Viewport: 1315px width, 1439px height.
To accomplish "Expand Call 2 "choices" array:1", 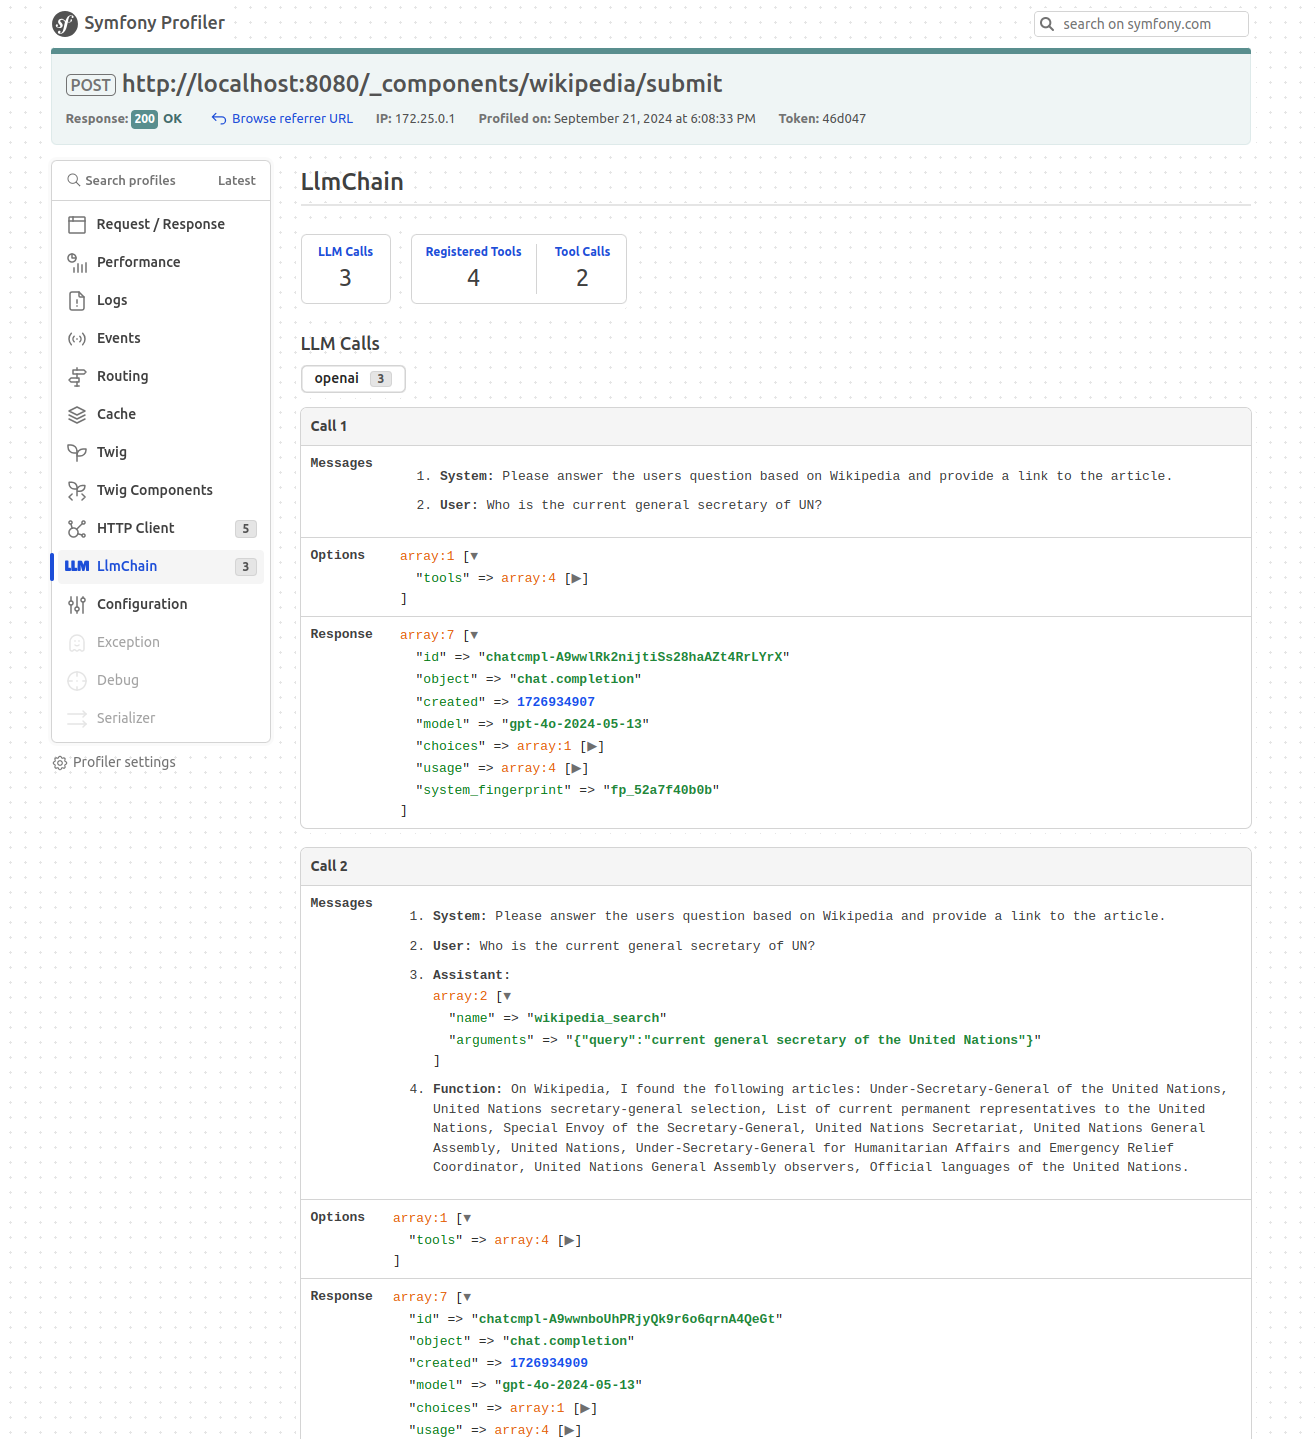I will 585,1408.
